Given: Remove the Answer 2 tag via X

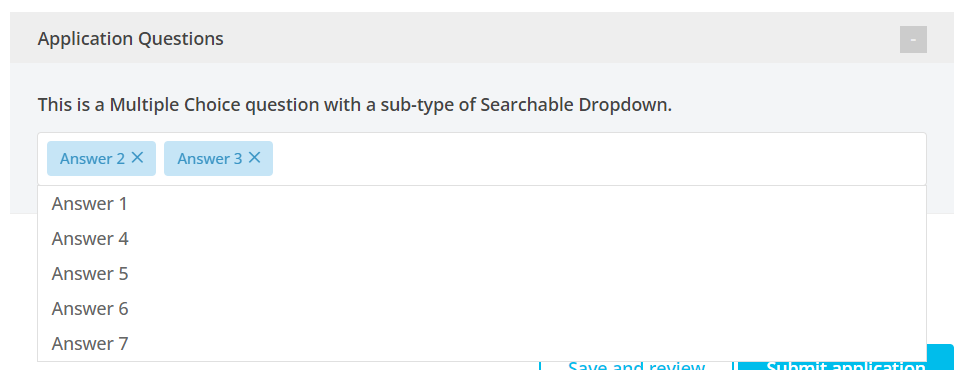Looking at the screenshot, I should point(138,158).
